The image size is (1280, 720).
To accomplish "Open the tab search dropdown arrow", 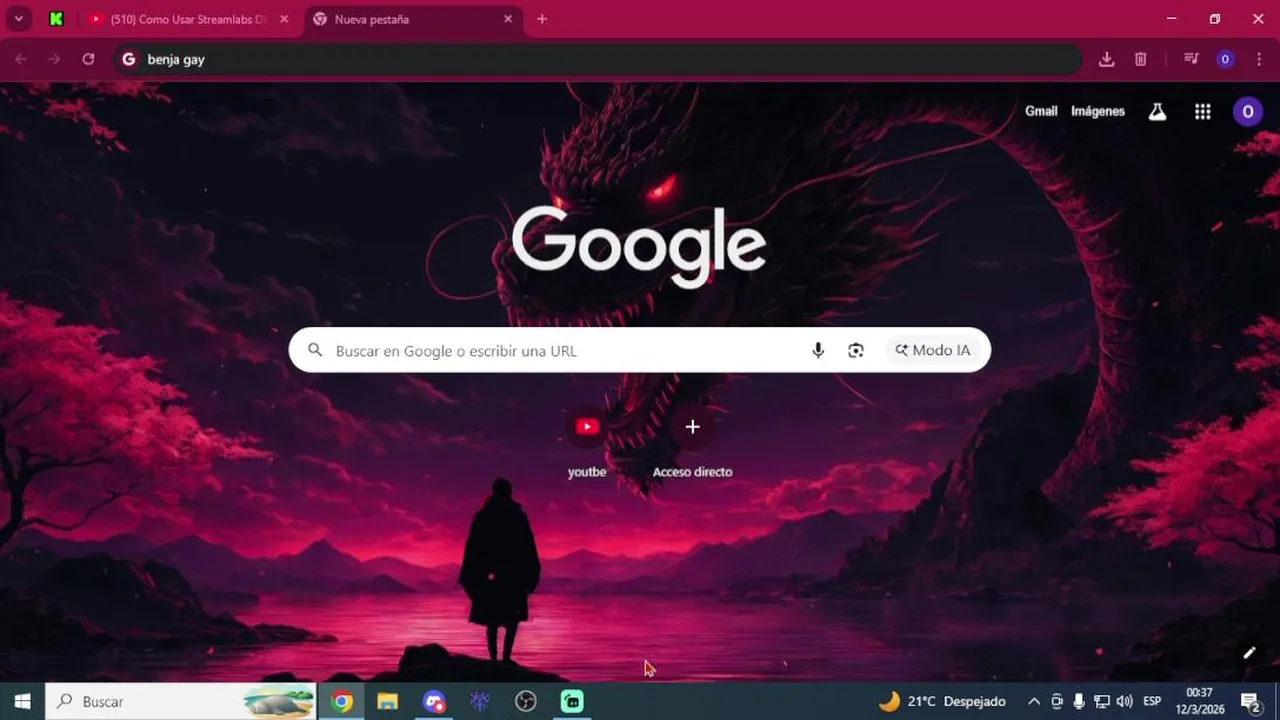I will tap(18, 19).
